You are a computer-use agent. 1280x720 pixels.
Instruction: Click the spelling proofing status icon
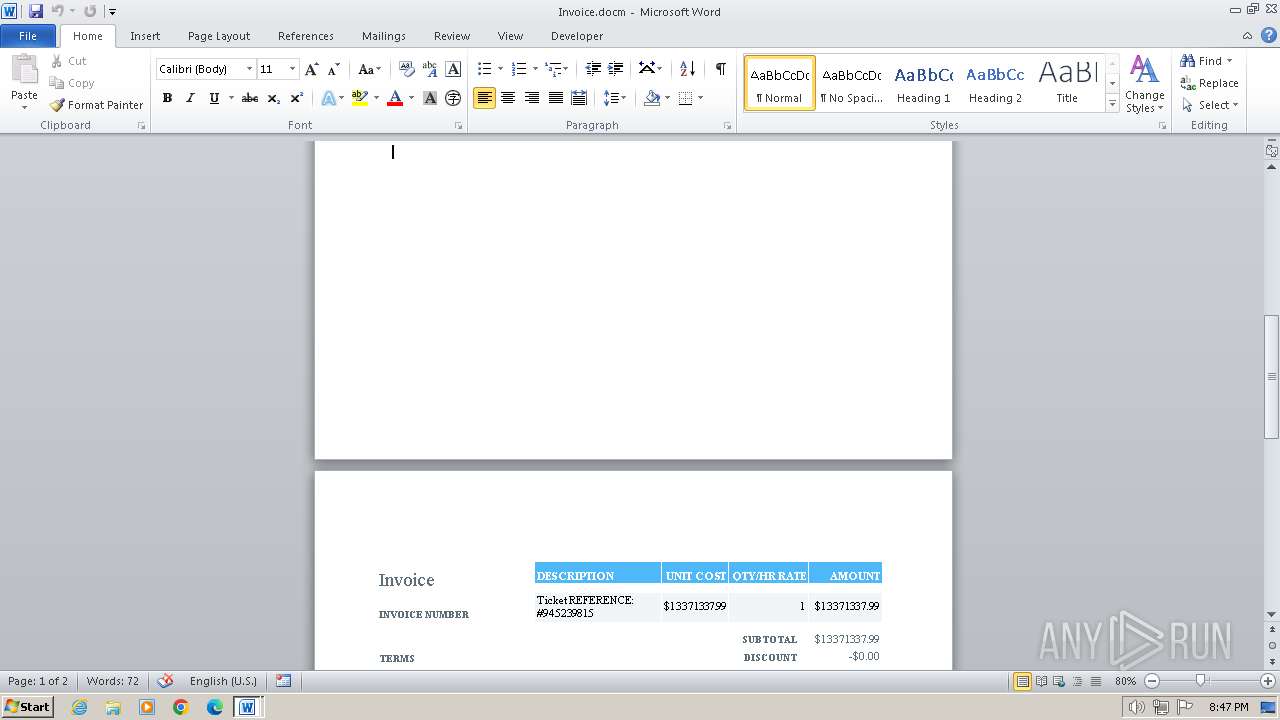(166, 681)
